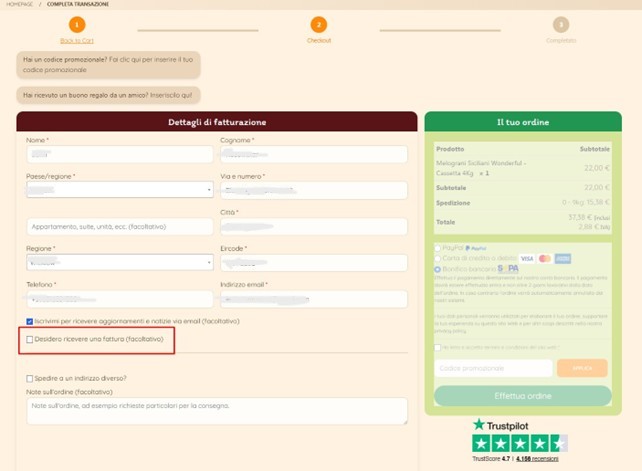Click the Trustpilot star logo
The image size is (642, 471).
[479, 424]
